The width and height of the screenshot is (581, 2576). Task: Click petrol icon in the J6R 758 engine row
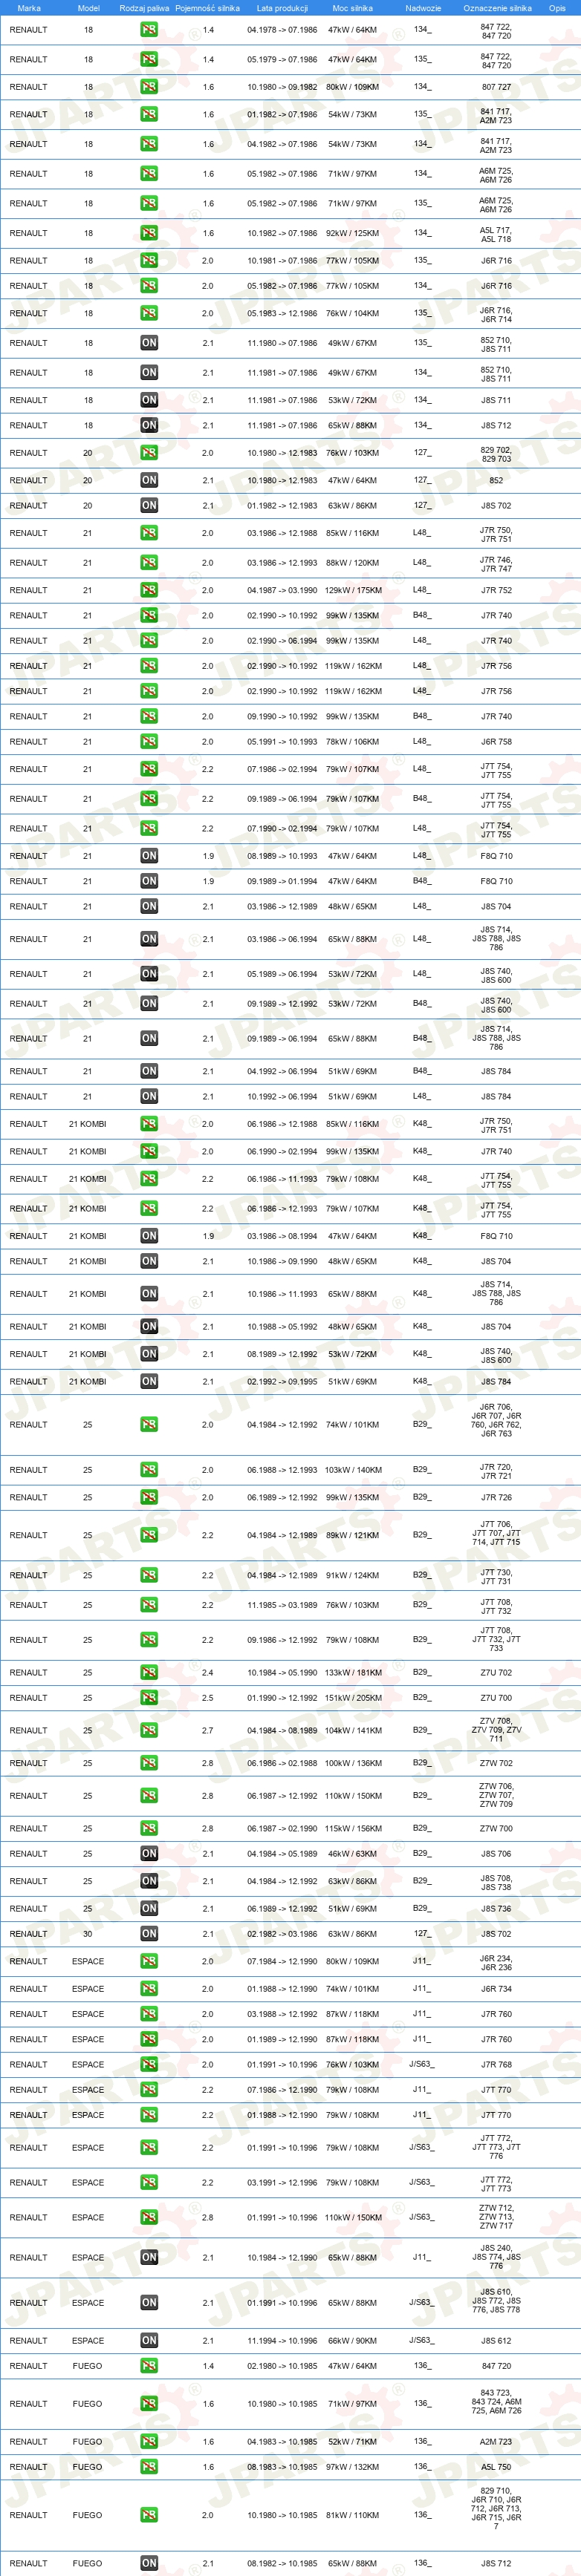(149, 742)
